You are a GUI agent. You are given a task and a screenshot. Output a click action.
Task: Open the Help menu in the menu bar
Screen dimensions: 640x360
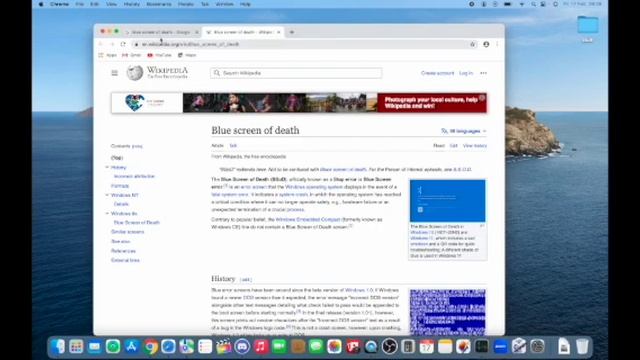(245, 4)
